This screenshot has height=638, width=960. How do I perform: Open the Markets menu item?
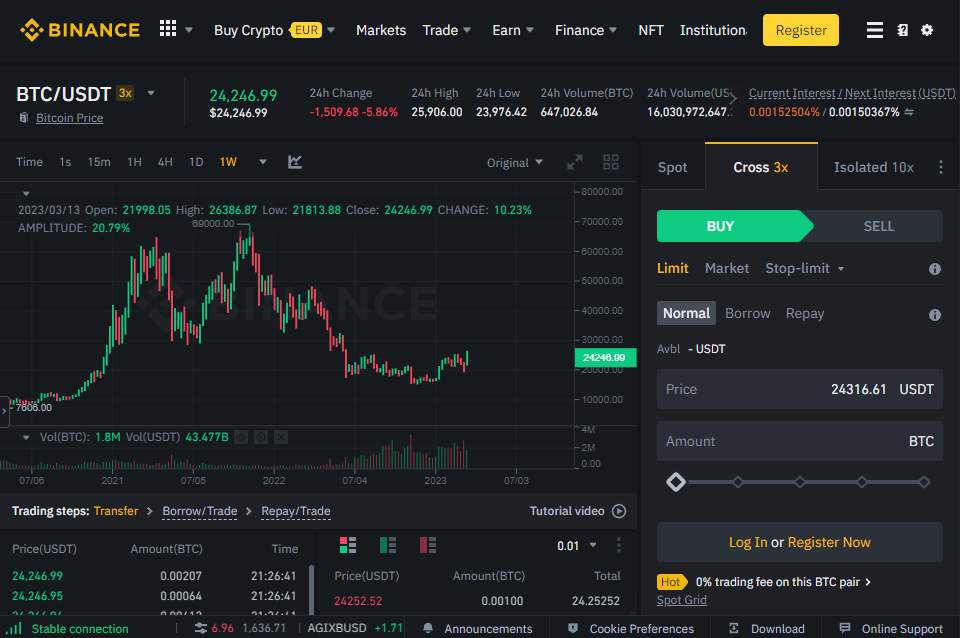pos(381,30)
